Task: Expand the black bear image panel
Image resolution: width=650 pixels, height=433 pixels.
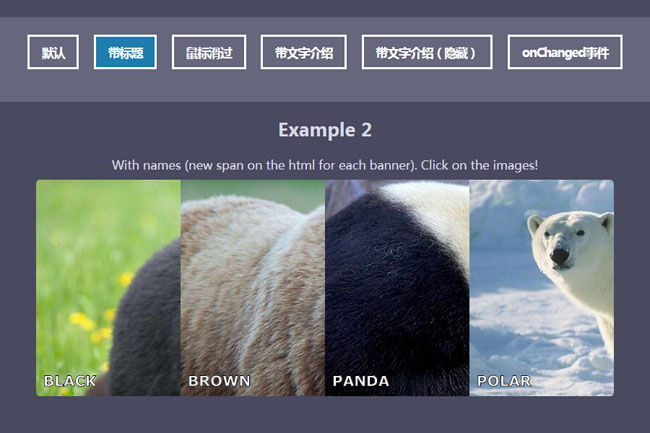Action: [108, 288]
